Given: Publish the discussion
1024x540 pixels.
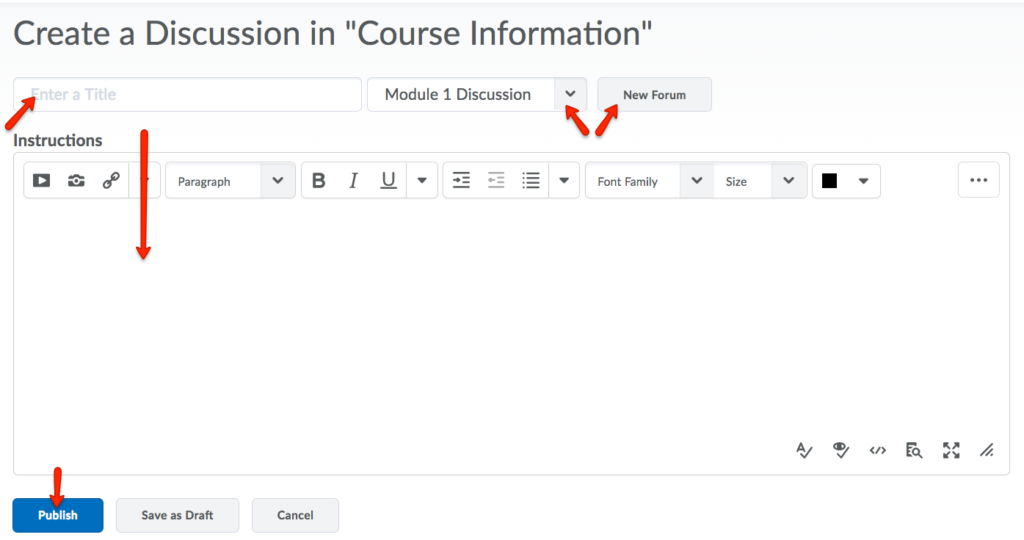Looking at the screenshot, I should coord(57,515).
